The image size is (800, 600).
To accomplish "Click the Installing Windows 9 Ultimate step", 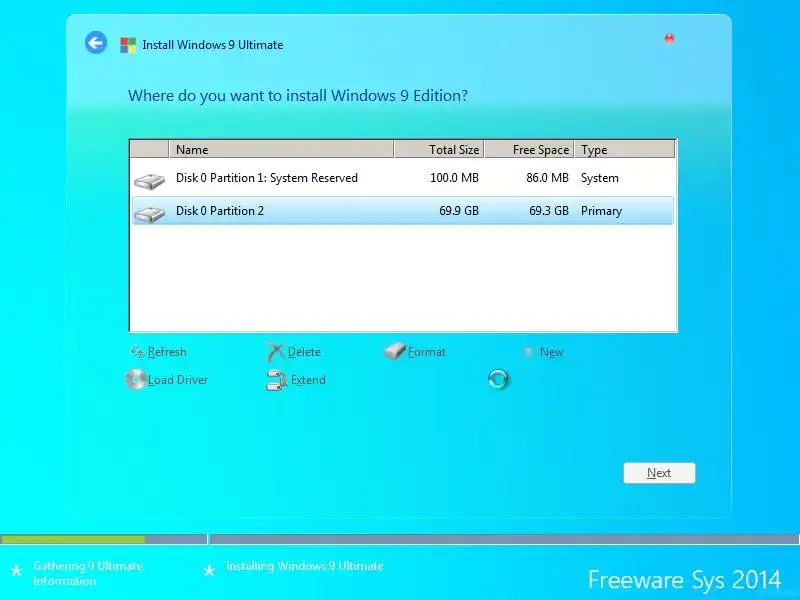I will [x=305, y=566].
